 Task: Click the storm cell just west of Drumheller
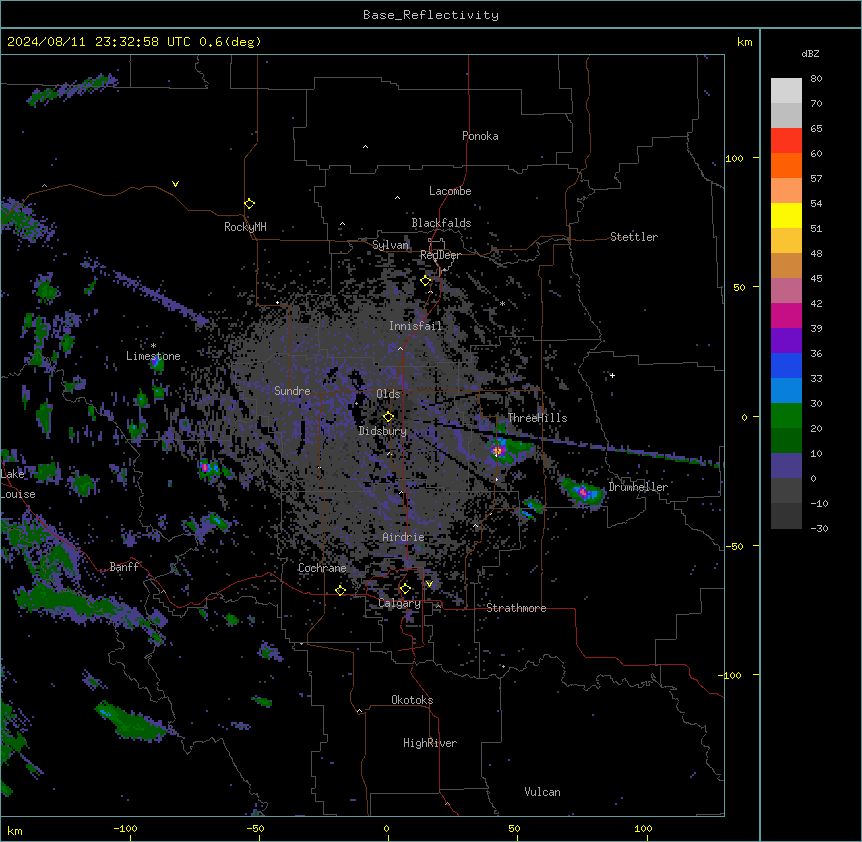click(x=582, y=492)
